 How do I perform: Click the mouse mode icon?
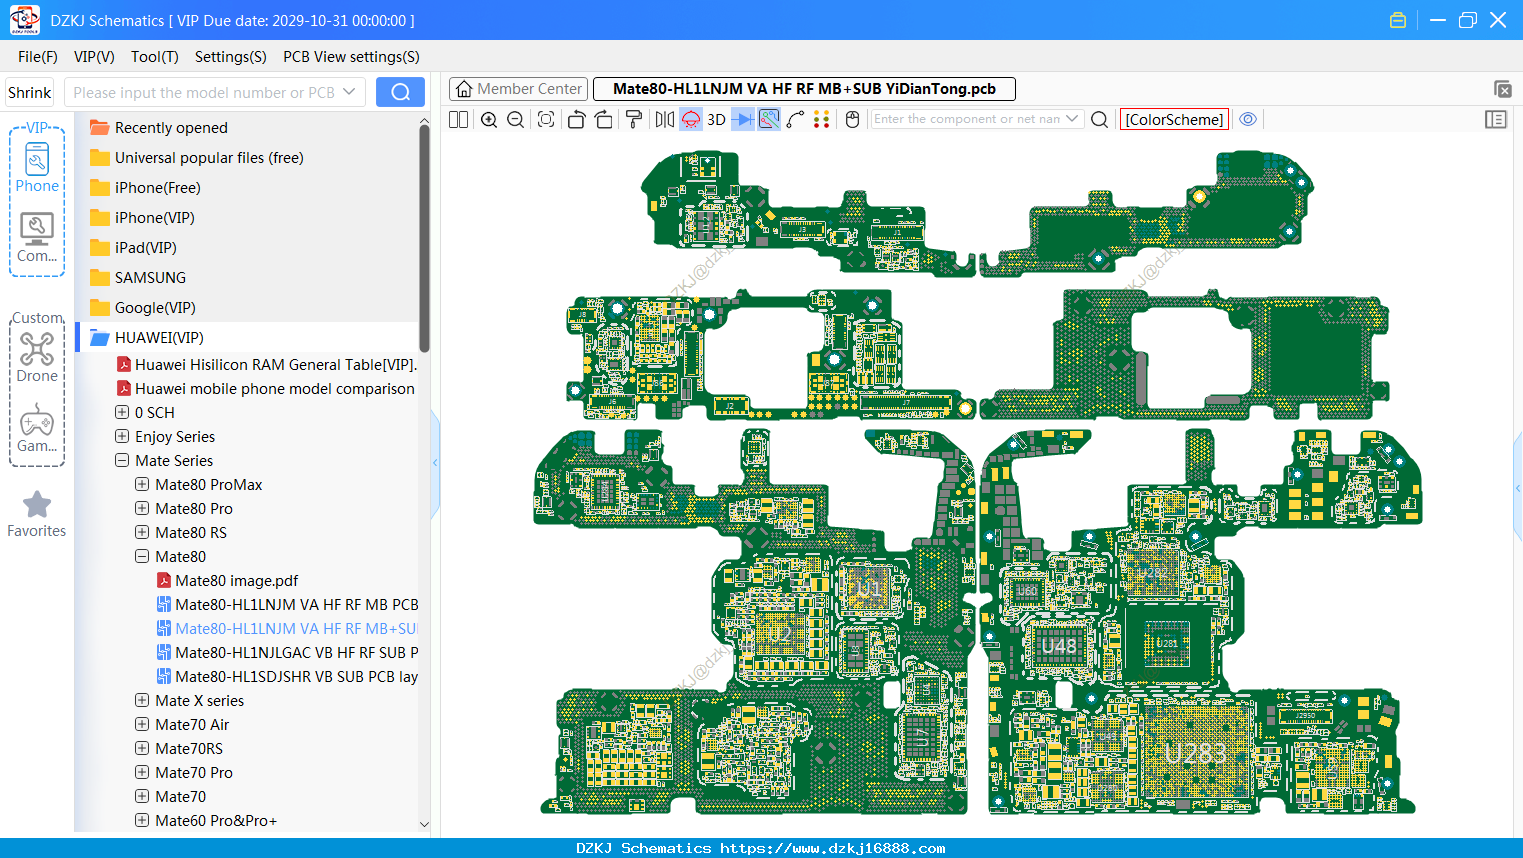tap(852, 120)
